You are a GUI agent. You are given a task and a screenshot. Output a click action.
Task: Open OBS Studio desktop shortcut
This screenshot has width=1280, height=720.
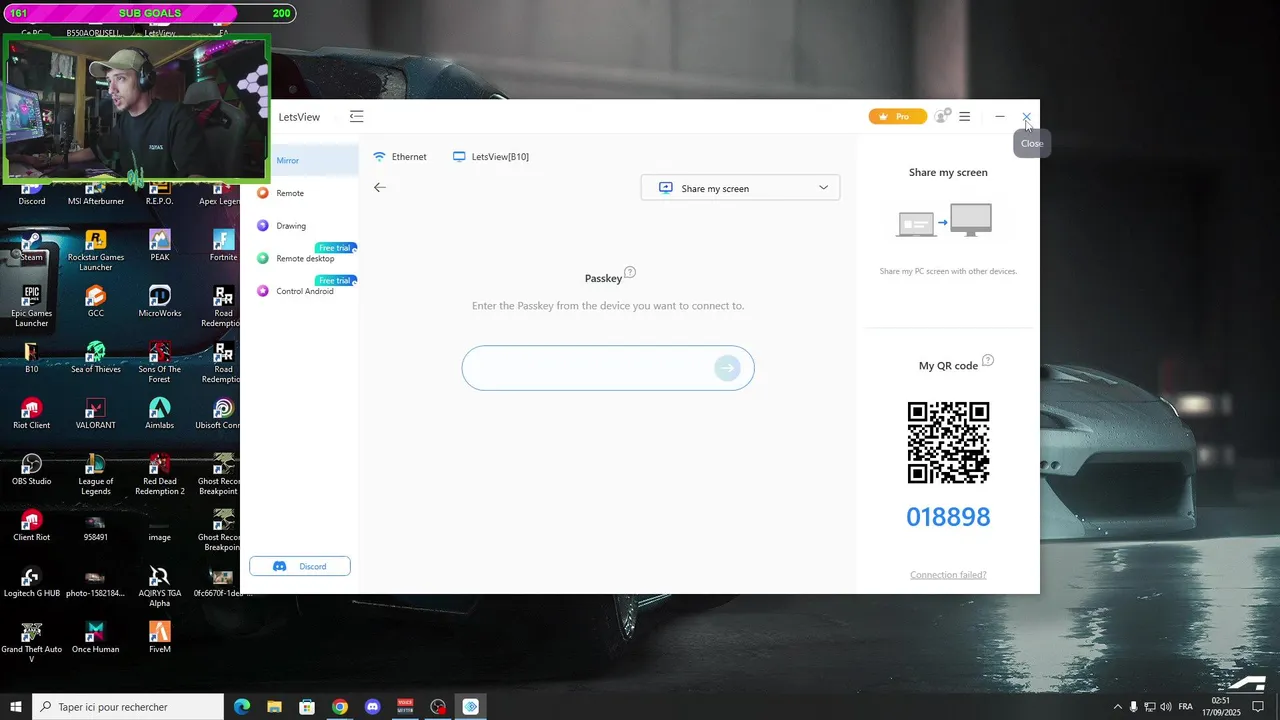(32, 470)
